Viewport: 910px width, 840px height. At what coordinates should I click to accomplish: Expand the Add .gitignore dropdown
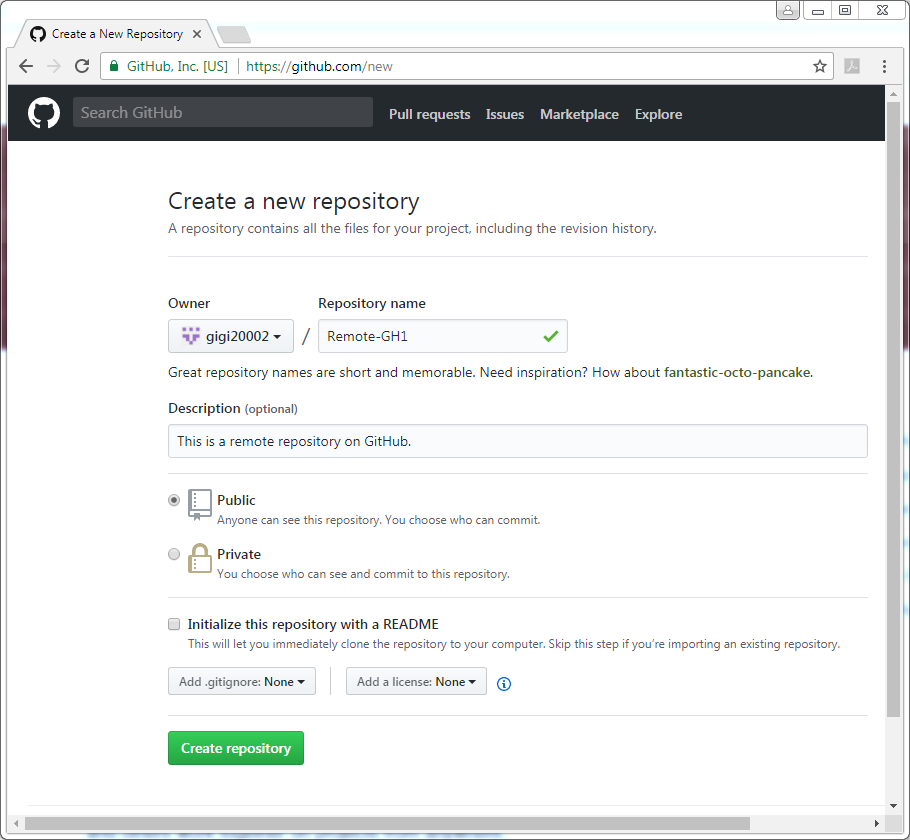241,681
